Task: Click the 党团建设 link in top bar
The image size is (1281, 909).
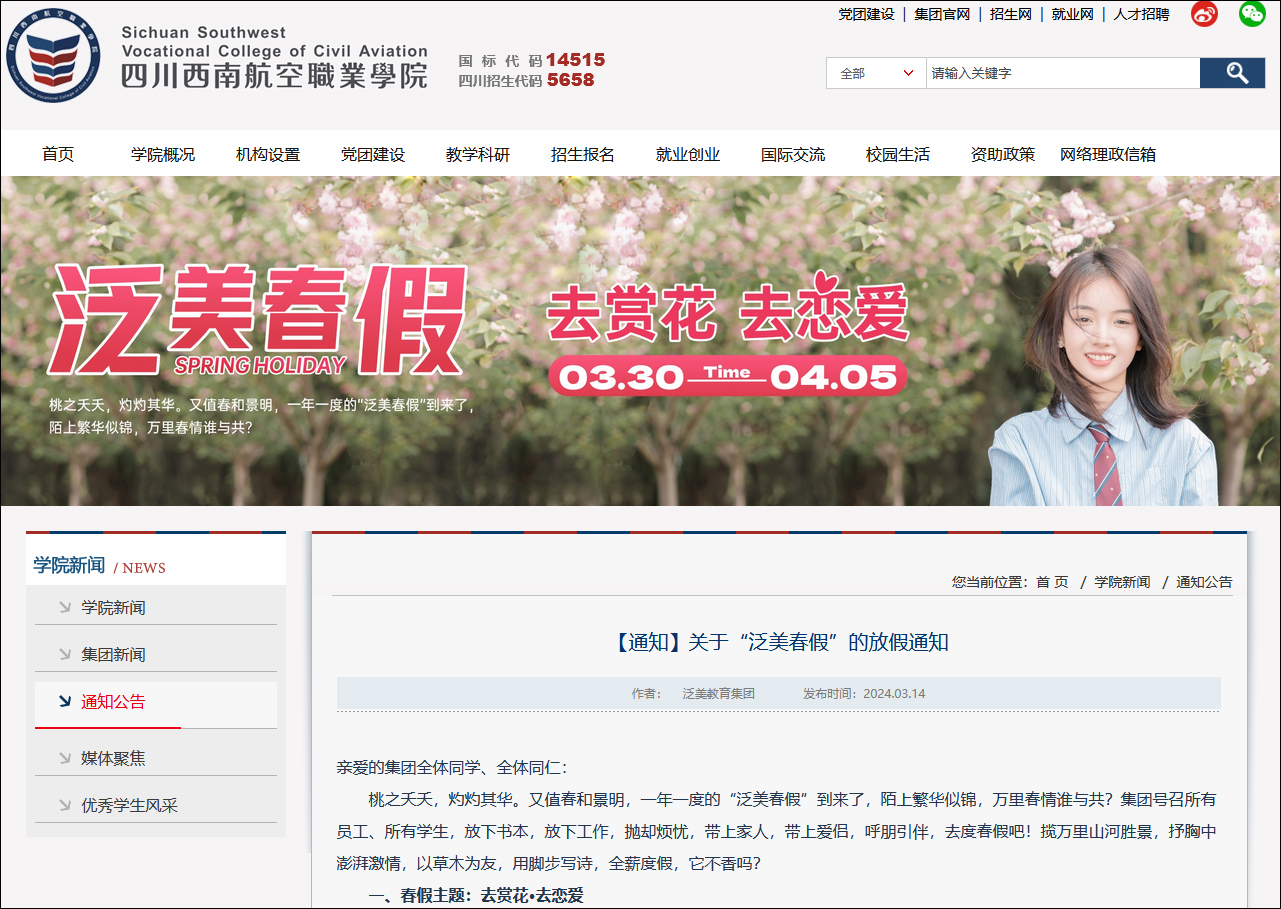Action: 866,14
